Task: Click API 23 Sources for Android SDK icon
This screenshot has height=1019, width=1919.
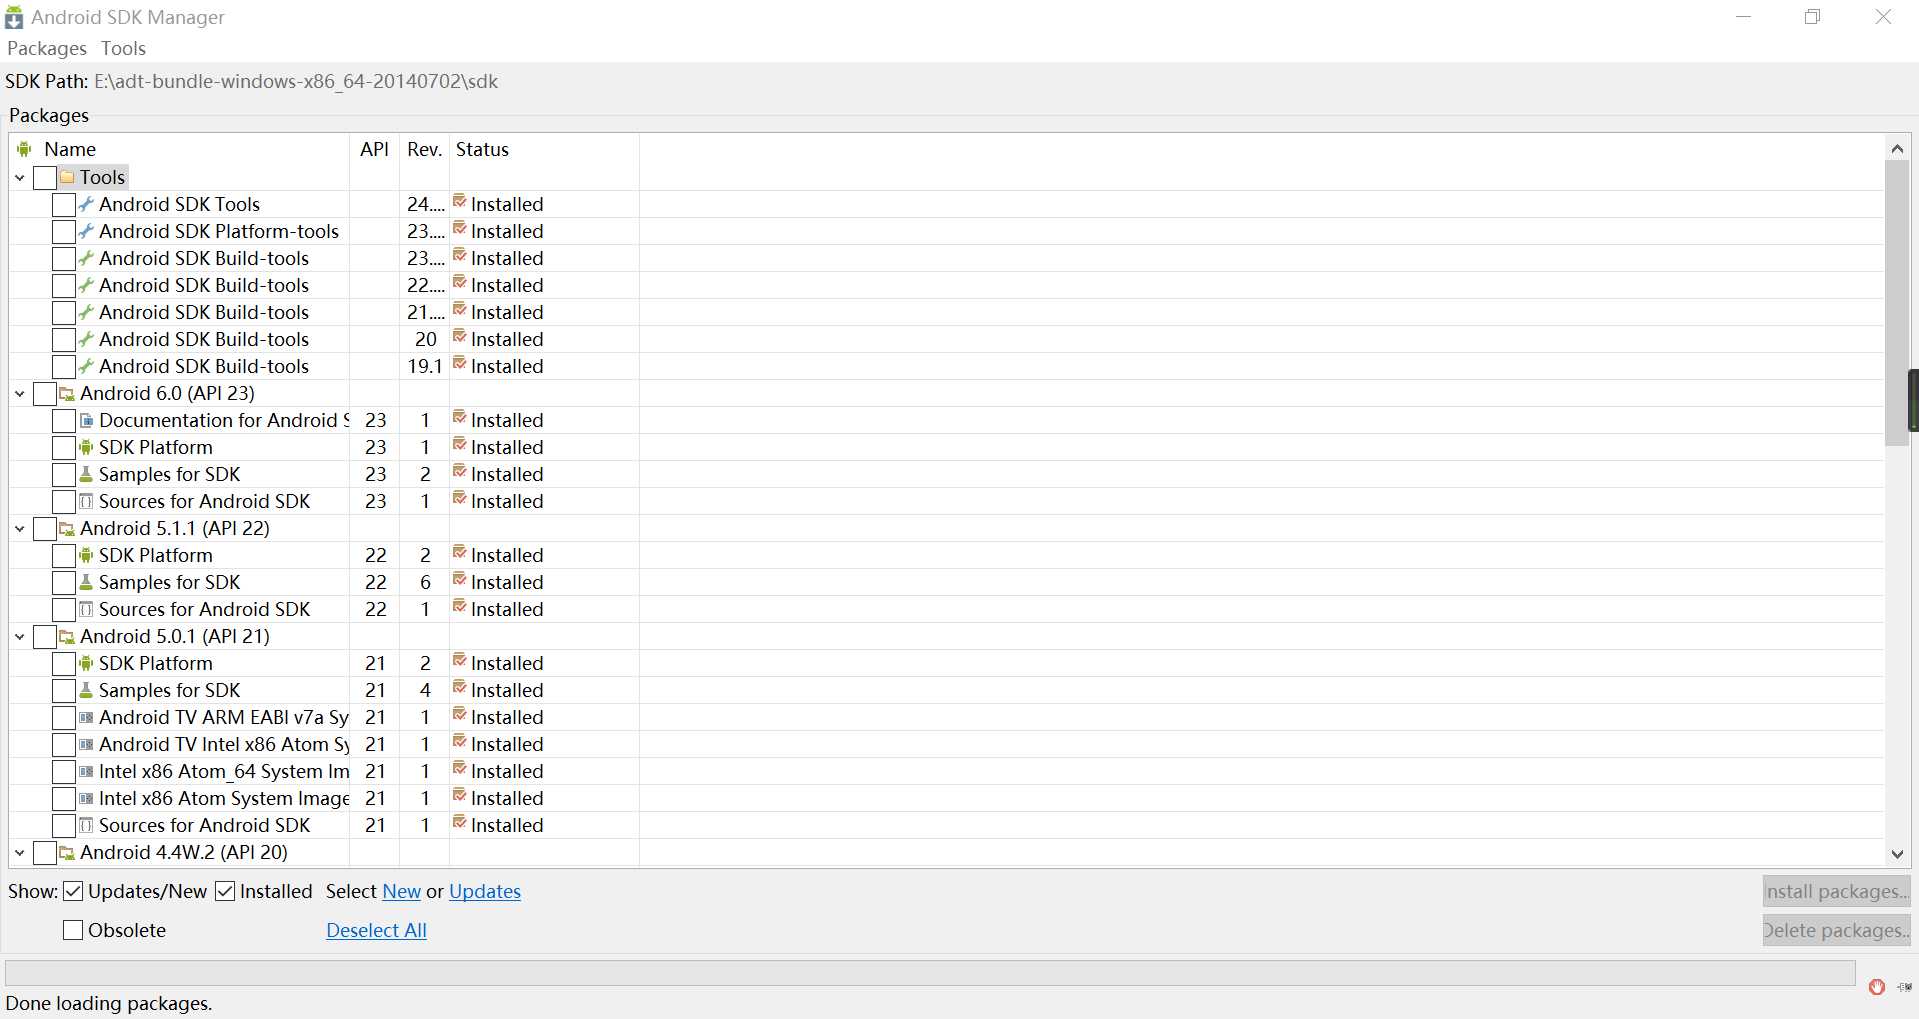Action: [x=86, y=501]
